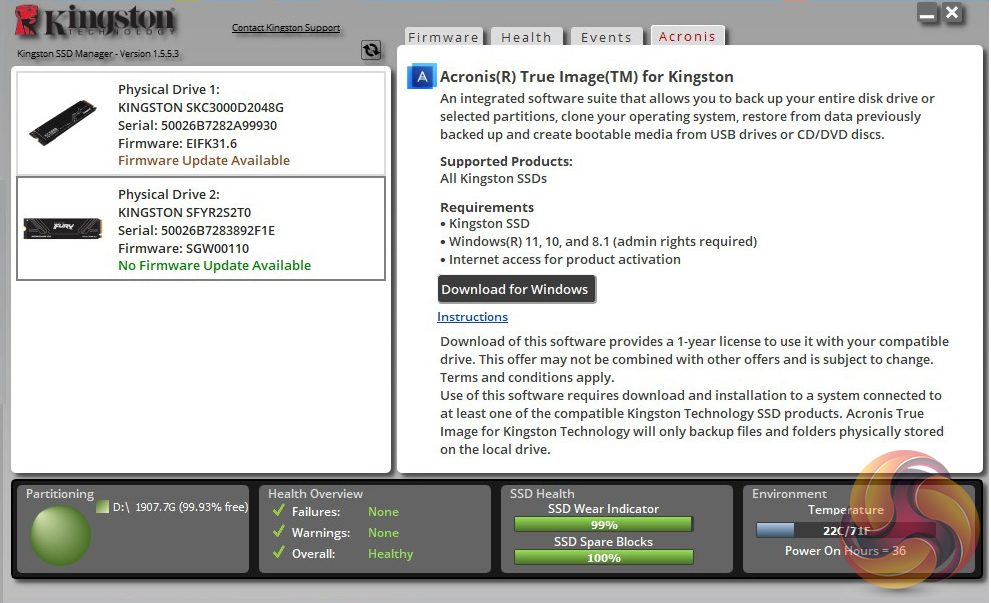Click Kingston SSD Manager version text
Viewport: 991px width, 603px height.
(x=98, y=54)
